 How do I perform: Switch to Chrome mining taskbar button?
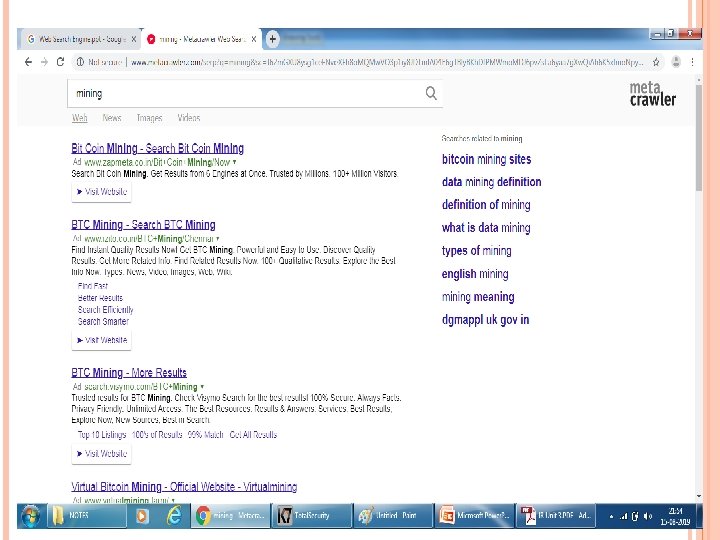(x=230, y=516)
